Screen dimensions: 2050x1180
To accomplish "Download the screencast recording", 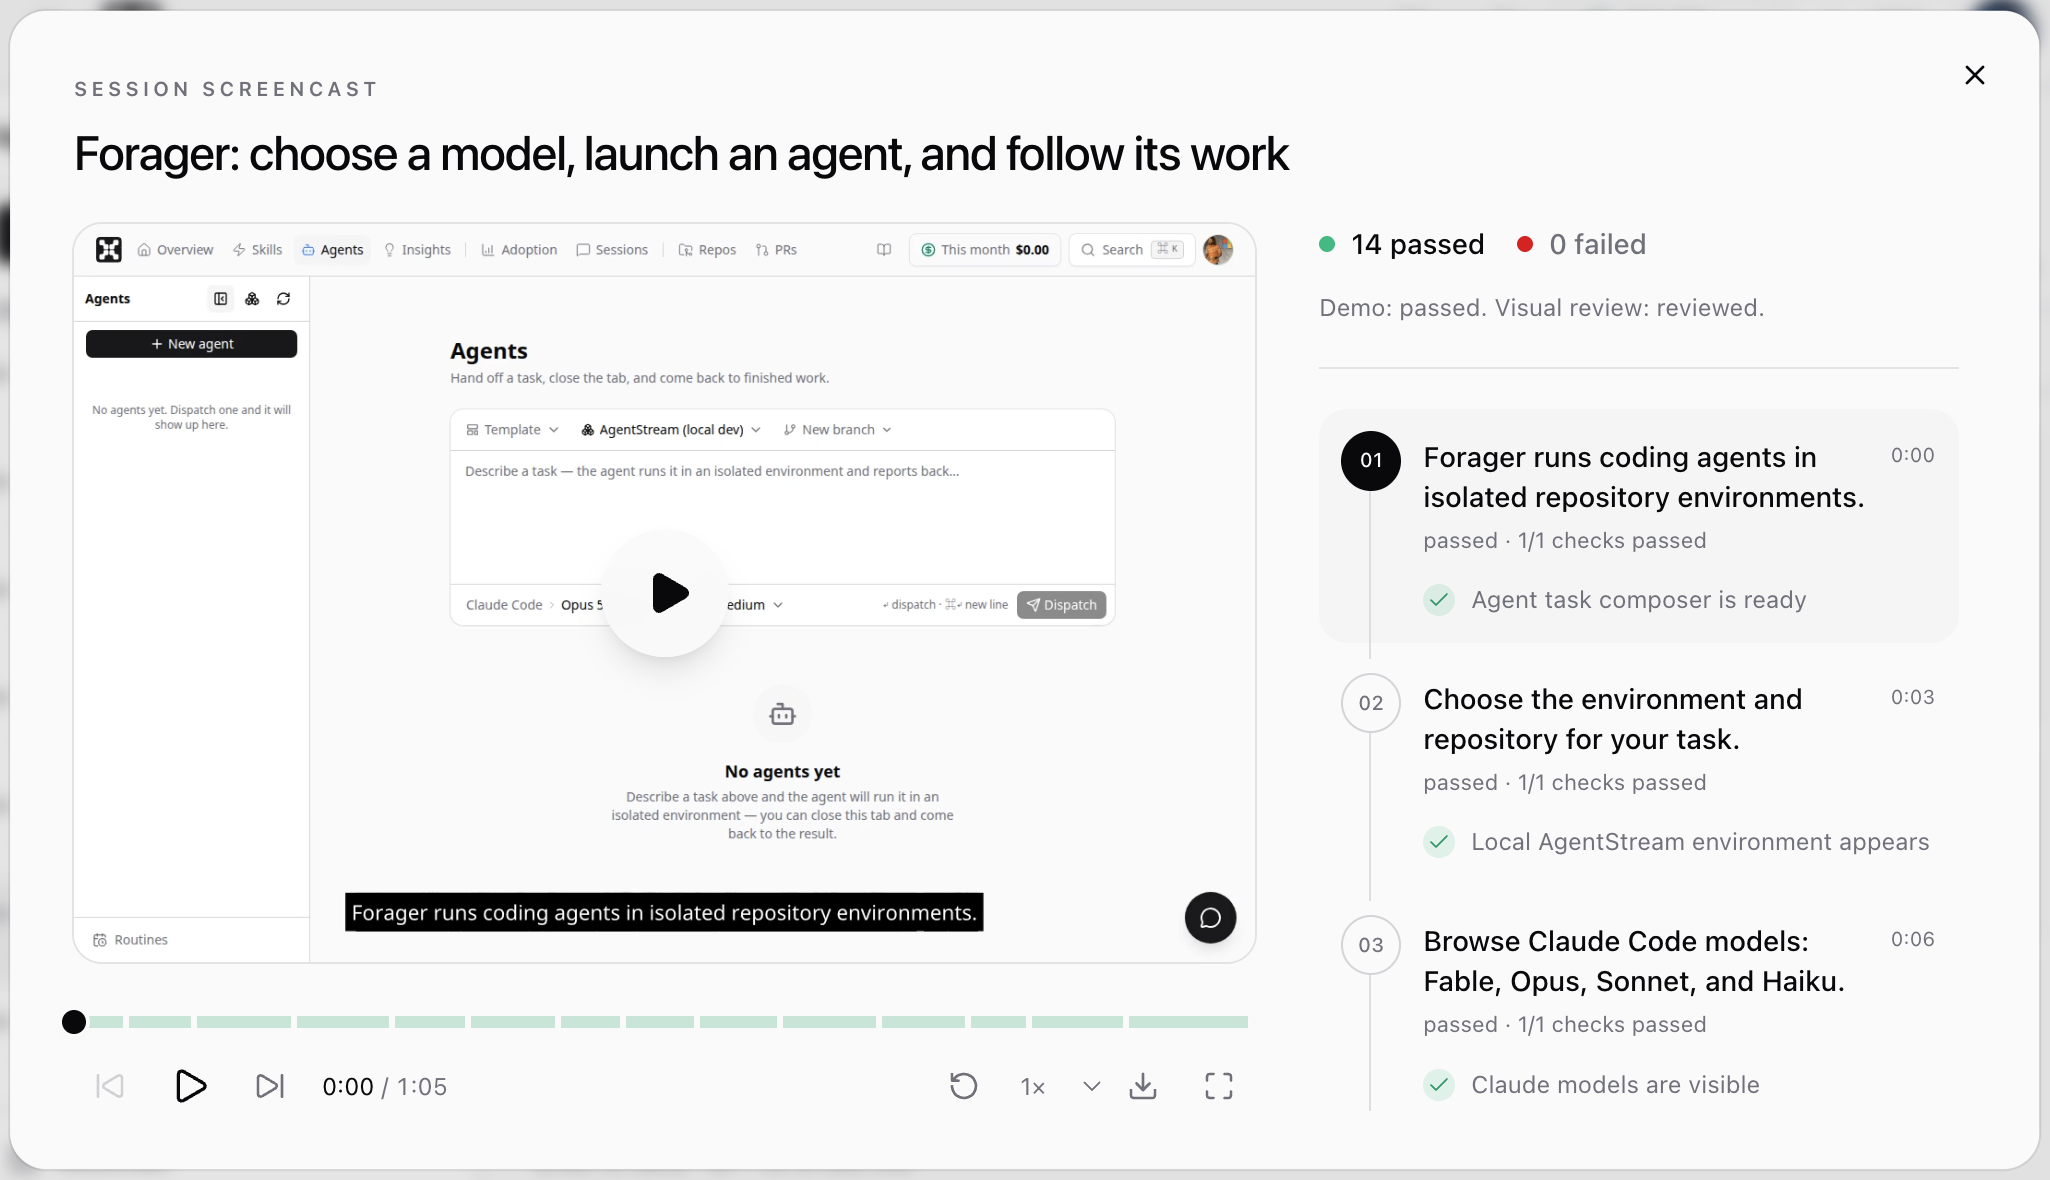I will click(x=1143, y=1086).
